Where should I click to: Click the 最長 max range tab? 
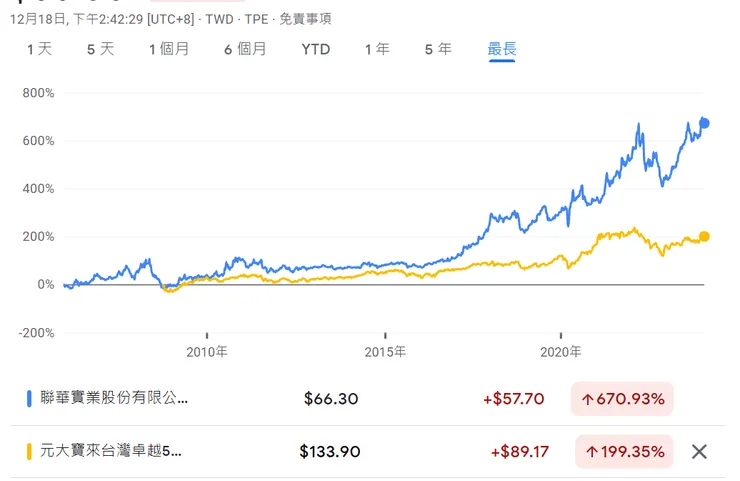502,49
